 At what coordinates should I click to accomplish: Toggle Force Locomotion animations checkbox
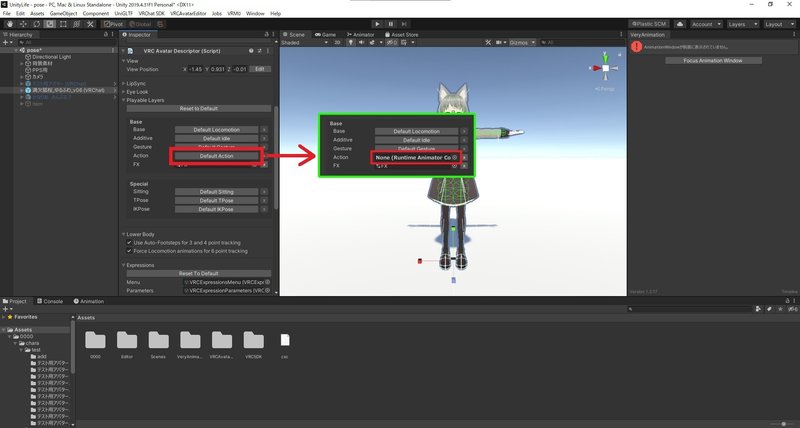[x=129, y=251]
